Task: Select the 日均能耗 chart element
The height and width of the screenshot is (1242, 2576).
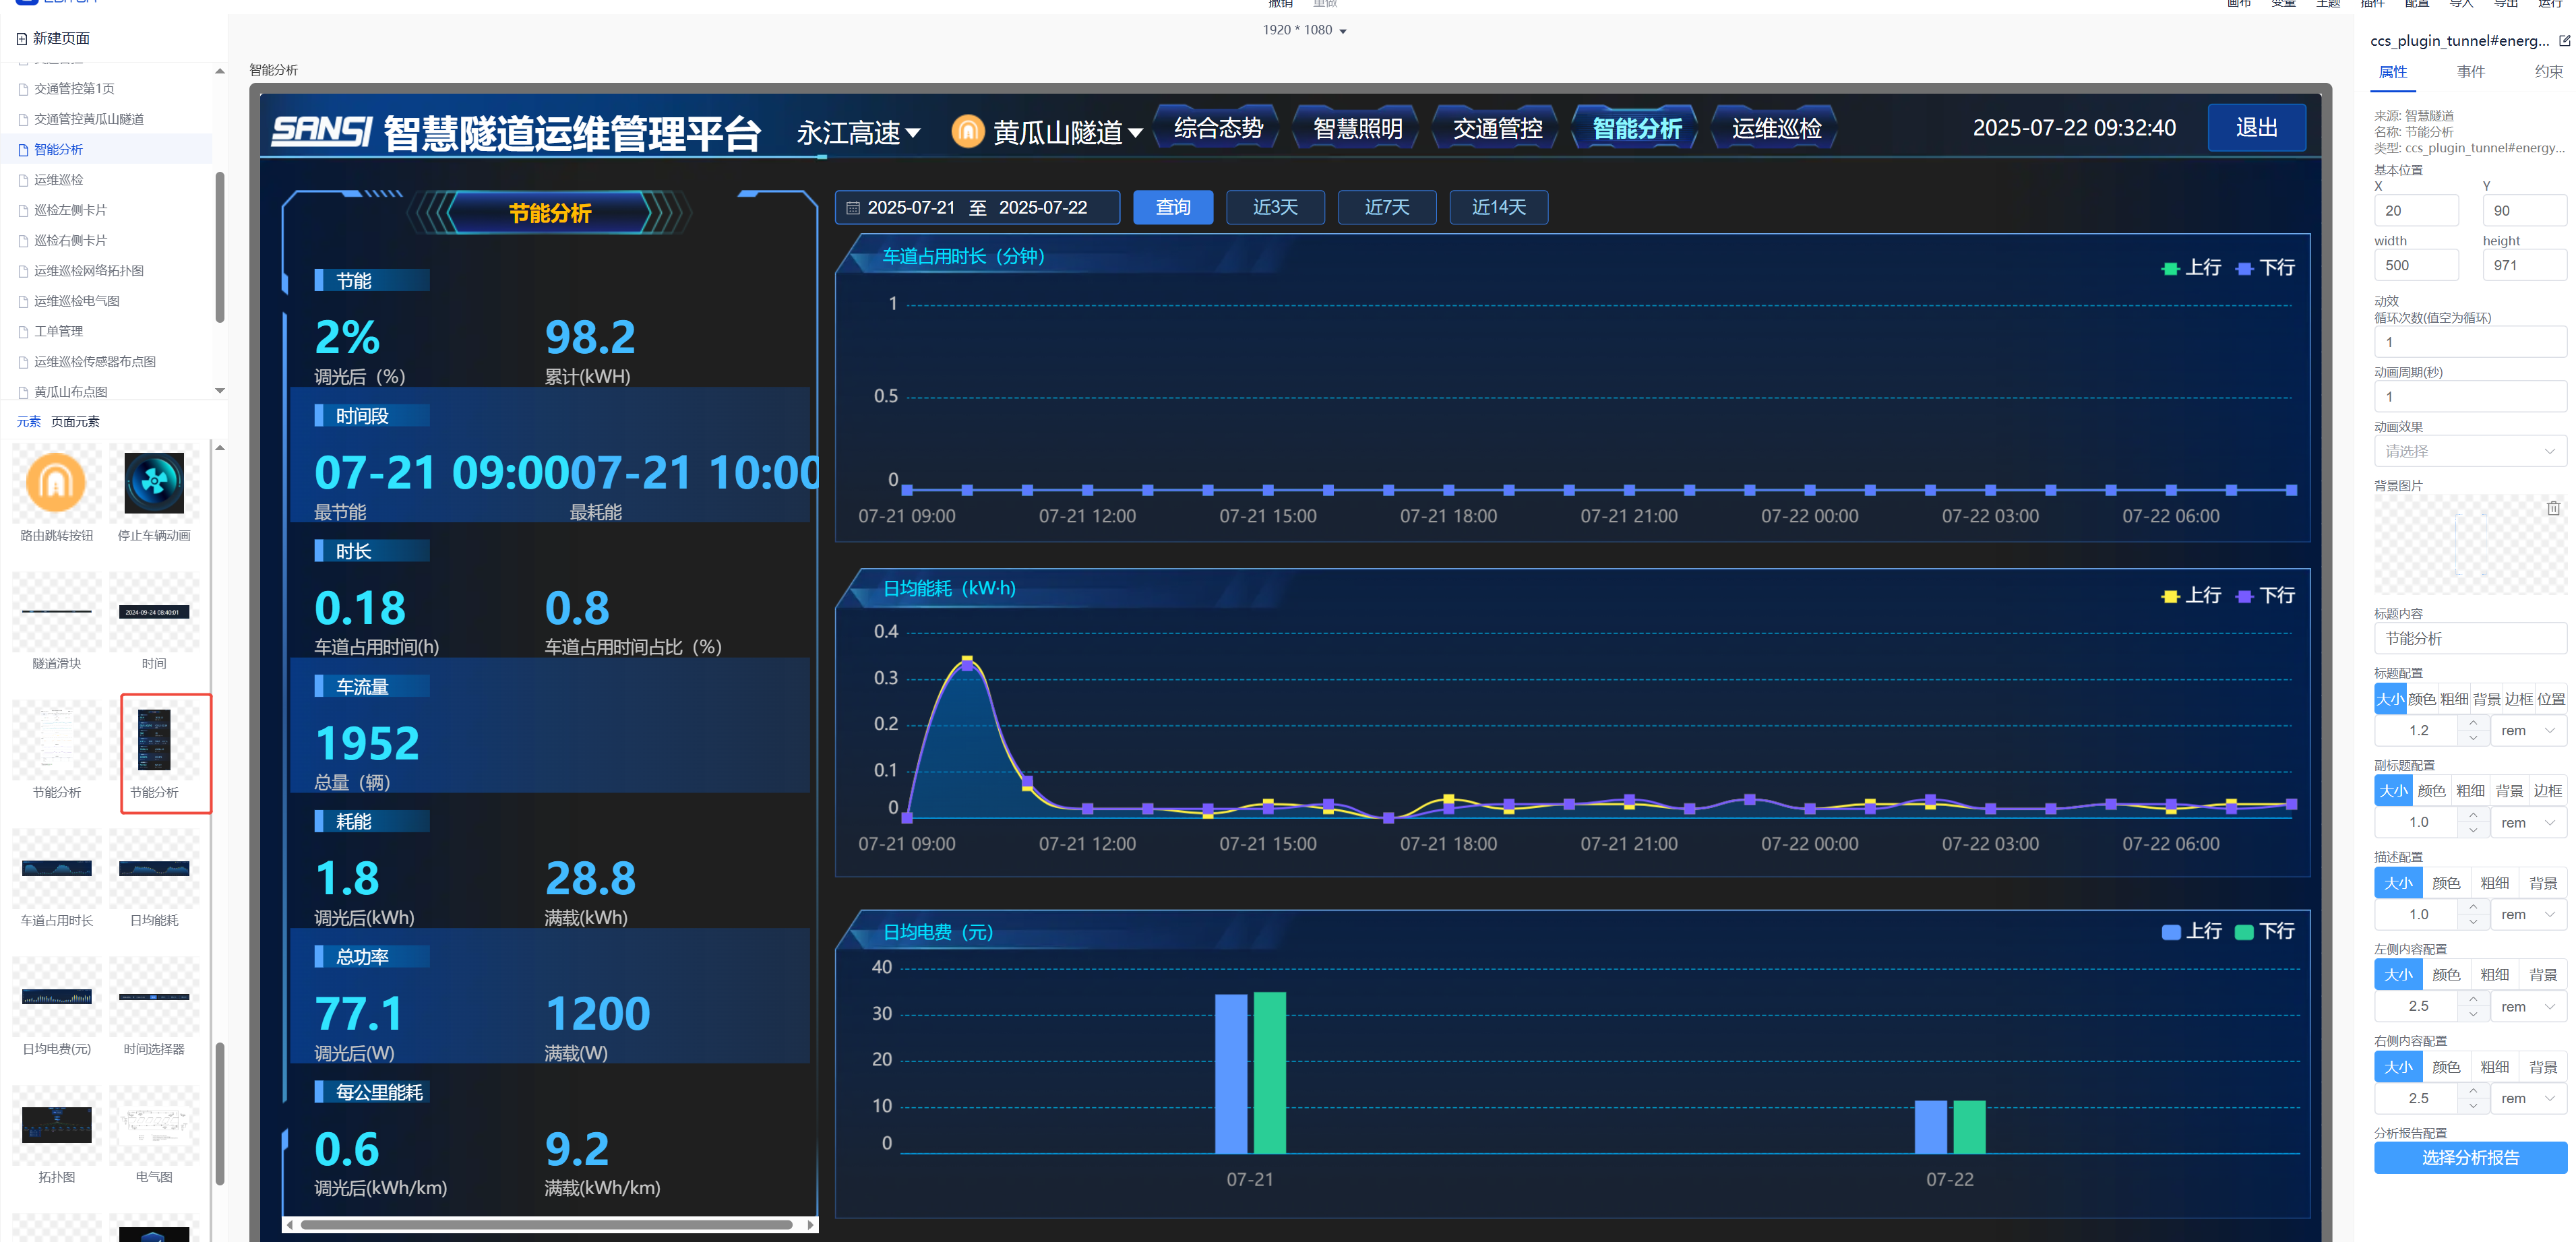Action: 154,868
